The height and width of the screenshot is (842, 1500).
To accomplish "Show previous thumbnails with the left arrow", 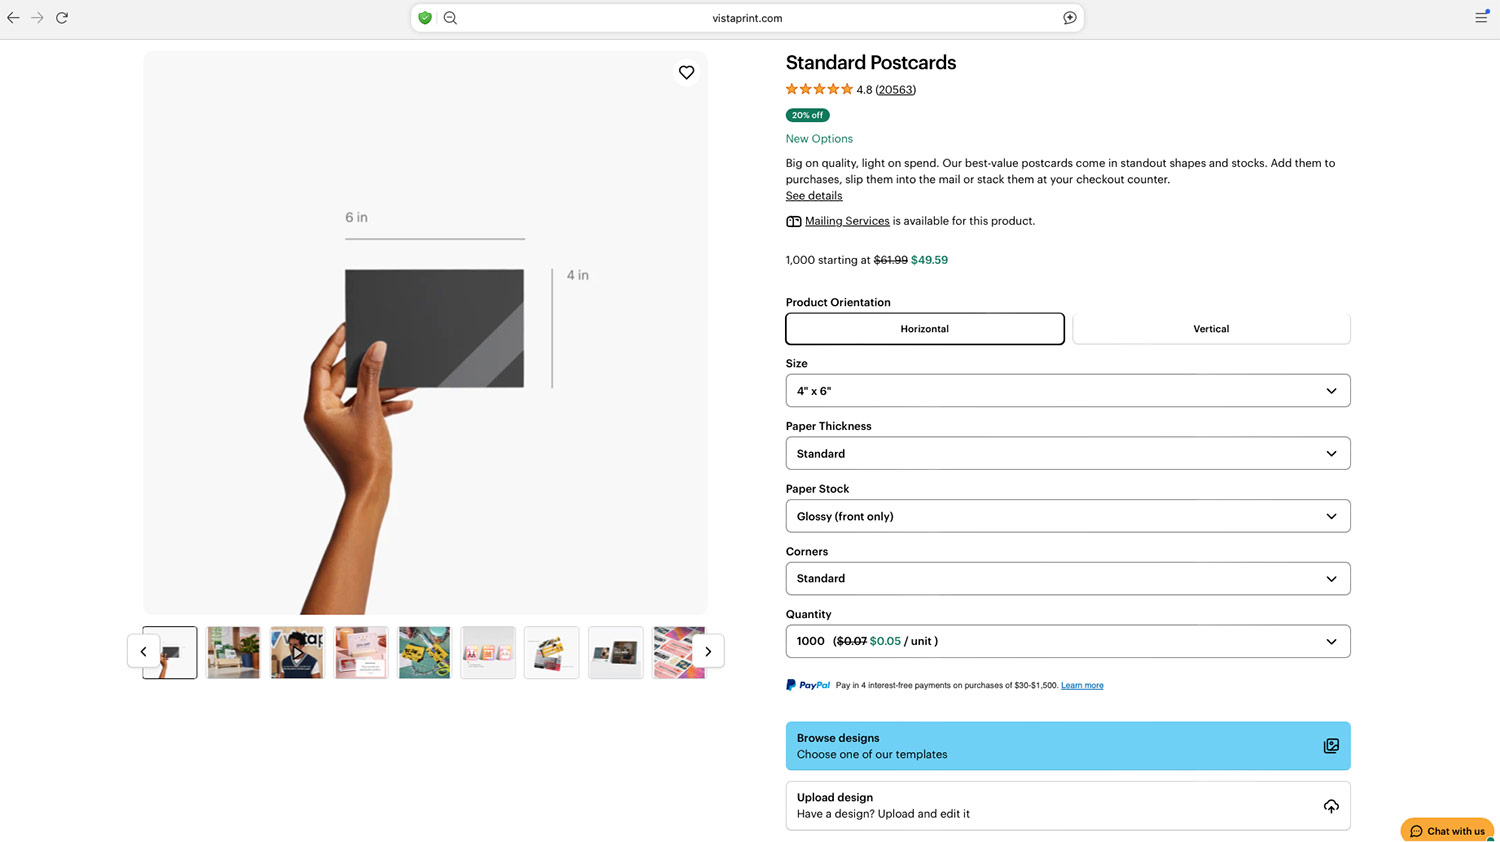I will coord(143,652).
